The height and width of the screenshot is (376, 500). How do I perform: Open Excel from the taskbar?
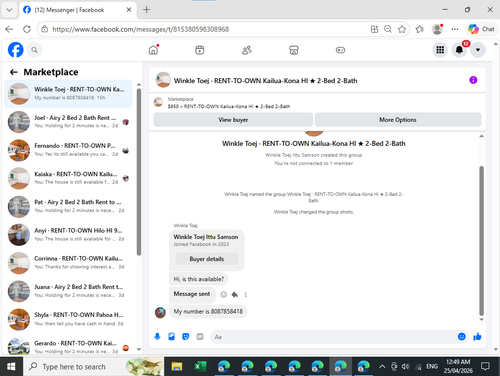click(200, 367)
